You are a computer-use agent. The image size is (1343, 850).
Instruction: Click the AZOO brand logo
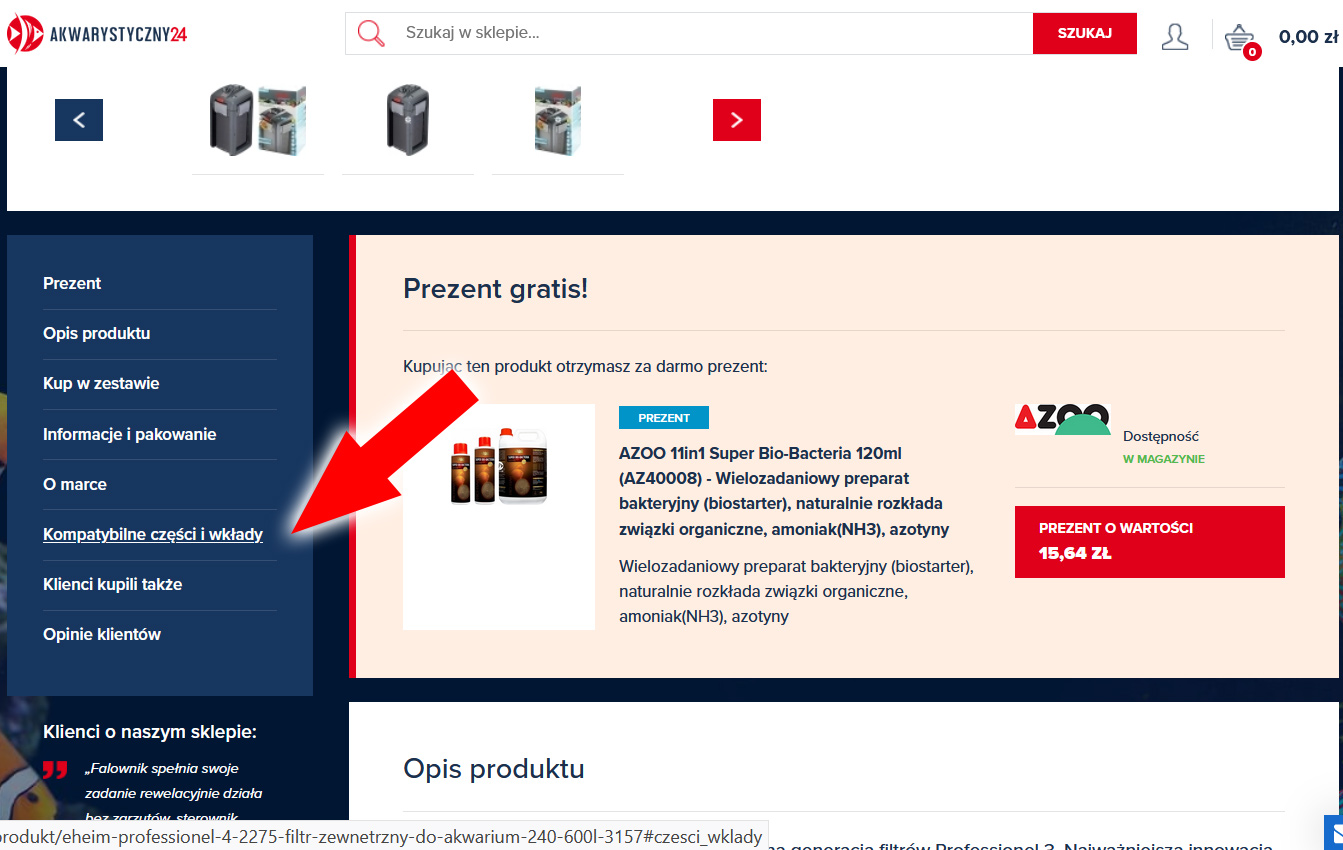(x=1063, y=419)
